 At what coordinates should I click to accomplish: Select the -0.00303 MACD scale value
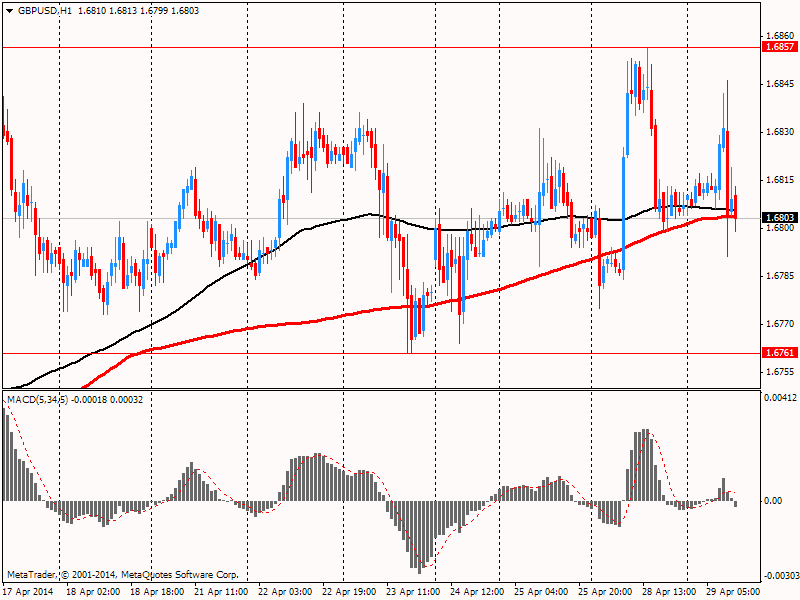point(781,576)
